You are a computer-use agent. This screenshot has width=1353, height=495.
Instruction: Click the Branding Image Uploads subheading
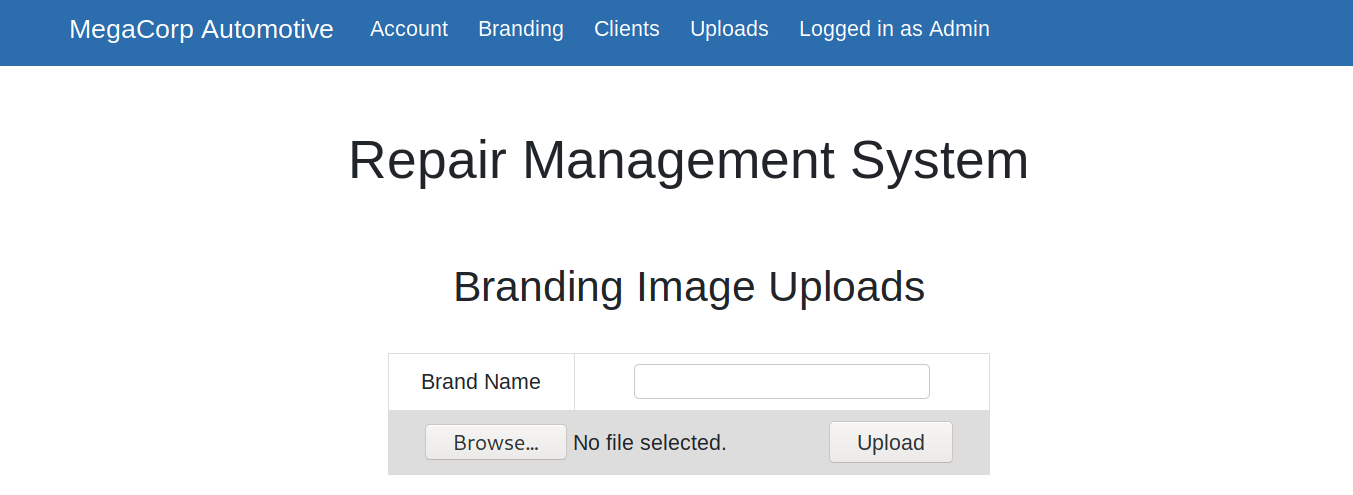coord(688,287)
